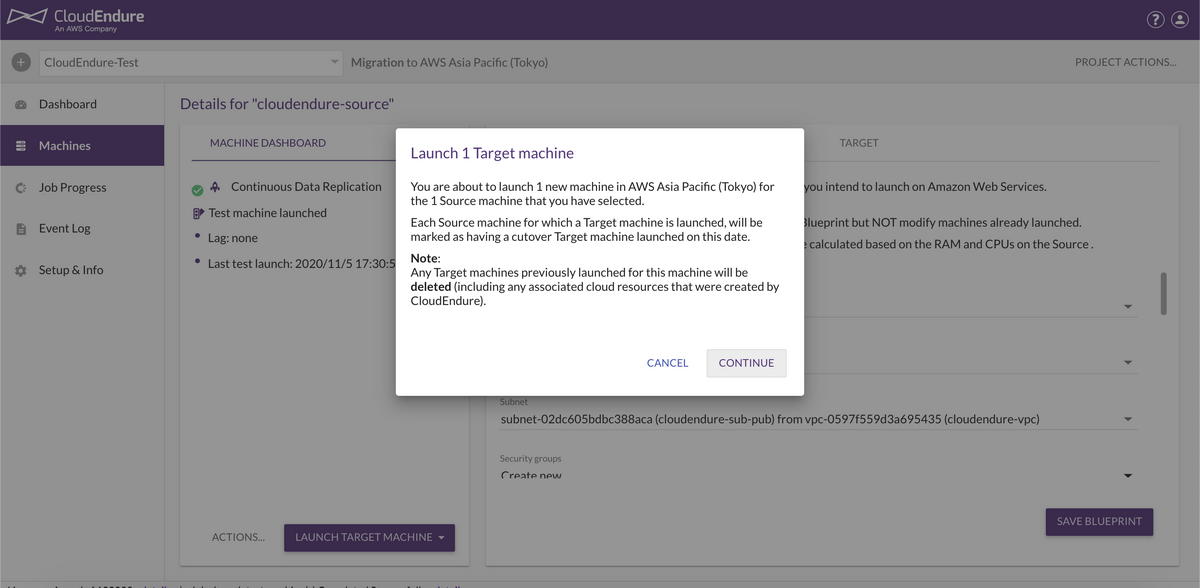Screen dimensions: 1200x588
Task: Click CANCEL in the launch dialog
Action: [x=667, y=363]
